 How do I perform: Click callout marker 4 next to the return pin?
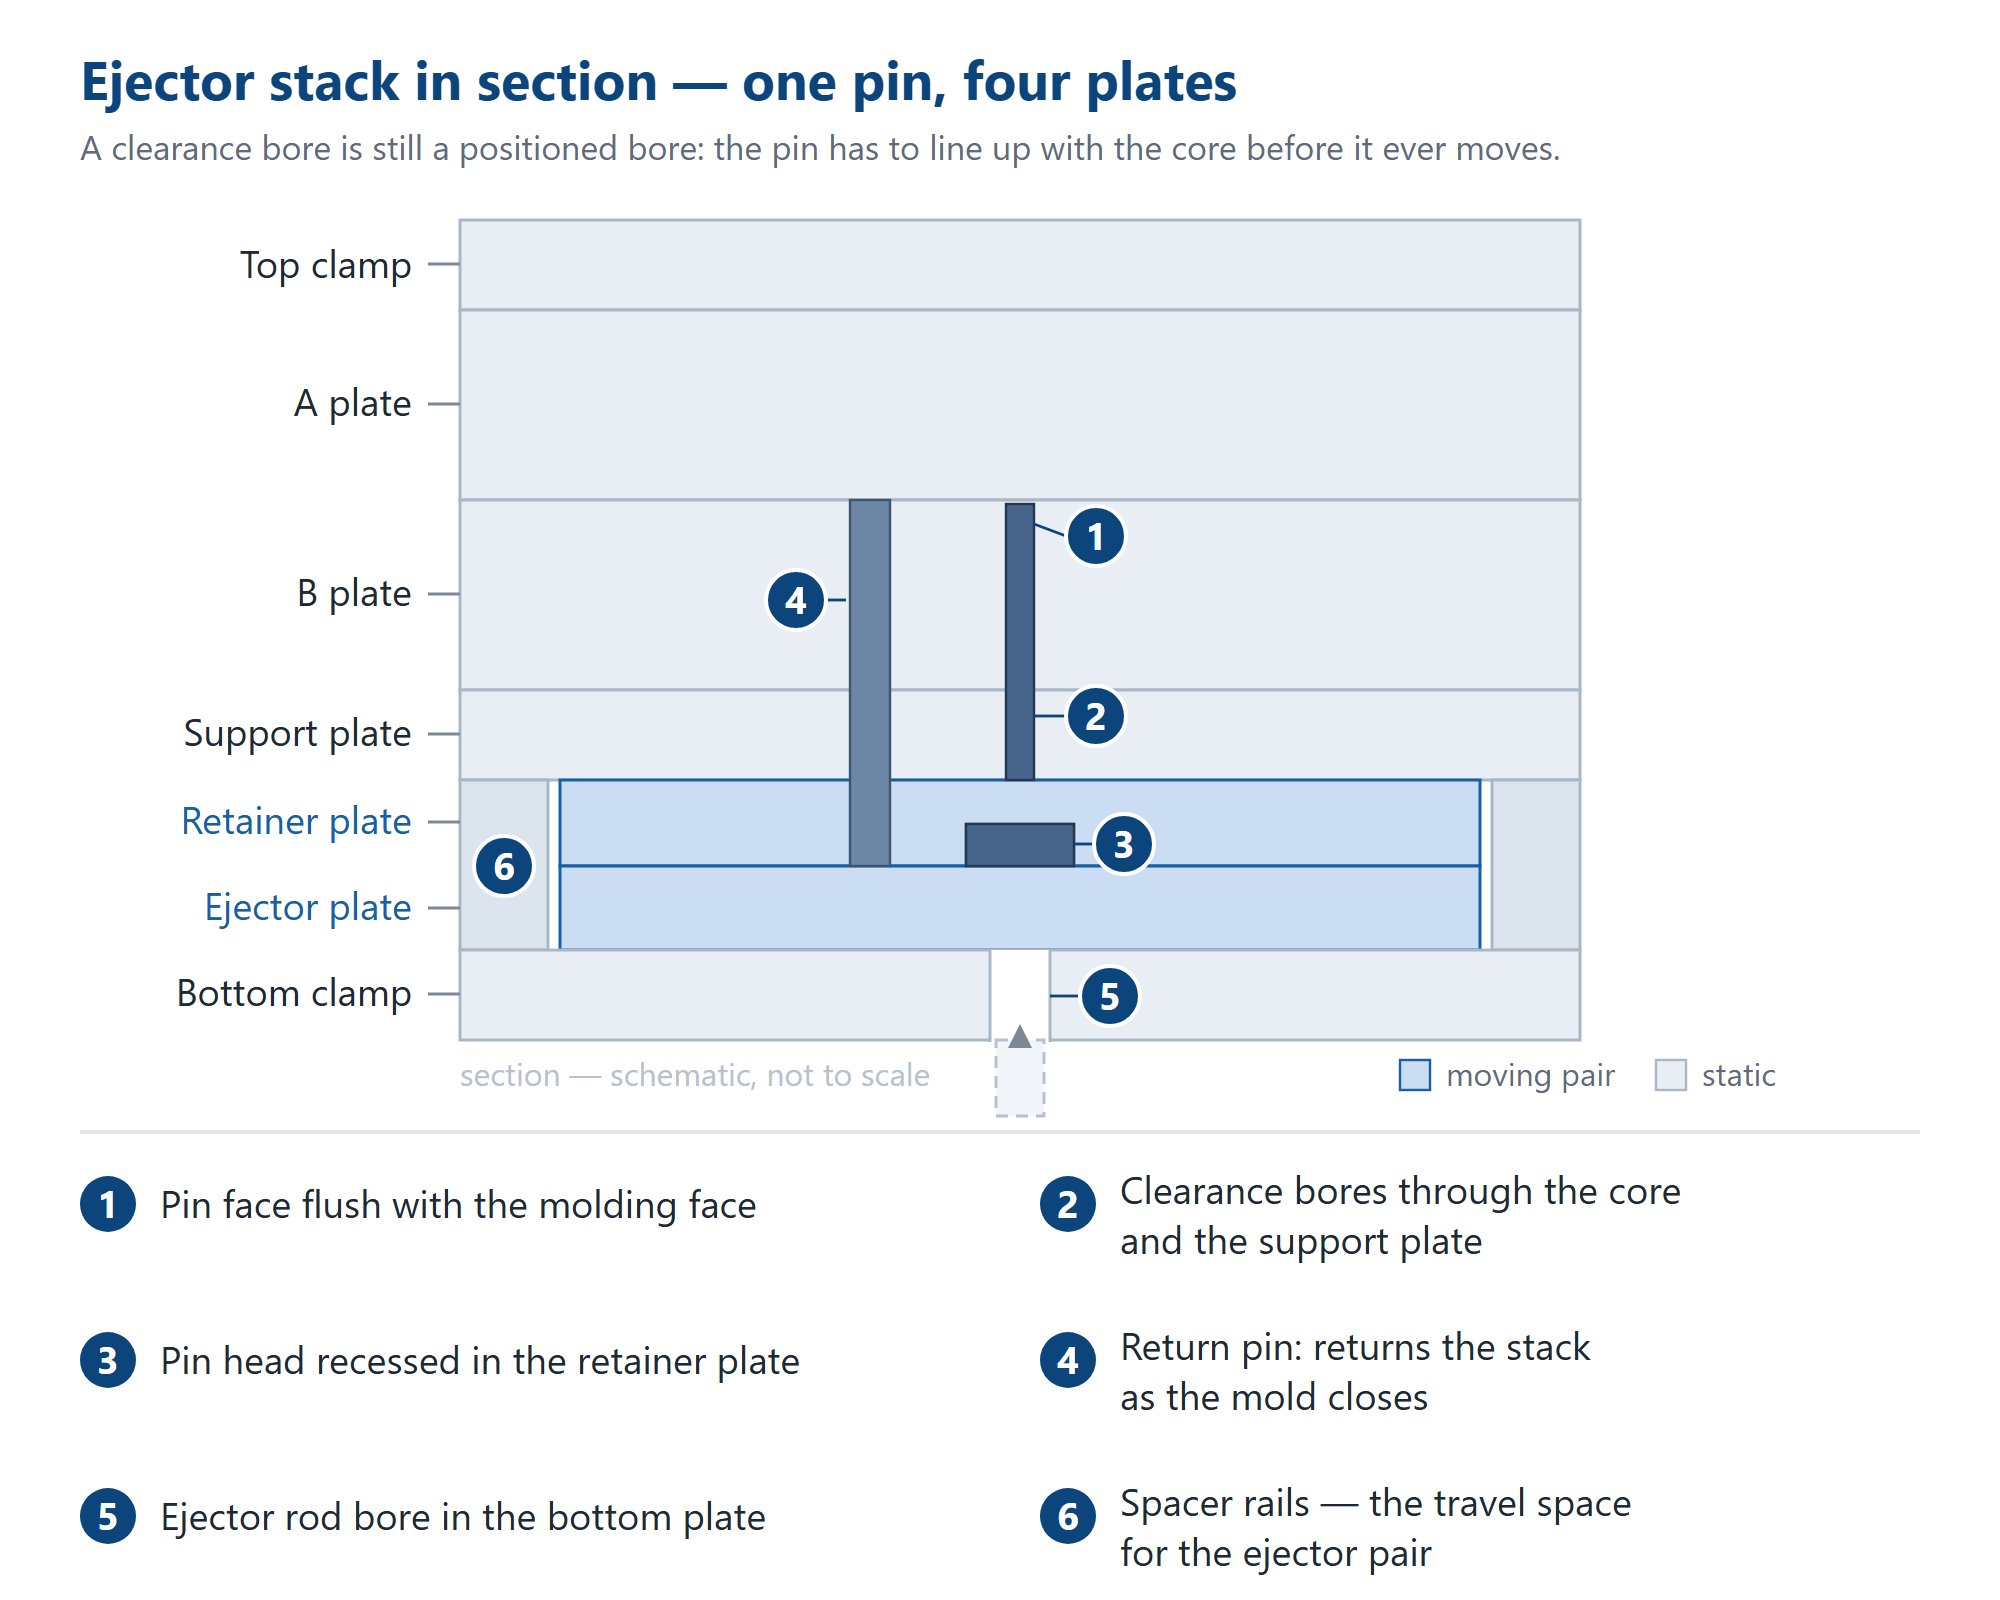[x=796, y=600]
